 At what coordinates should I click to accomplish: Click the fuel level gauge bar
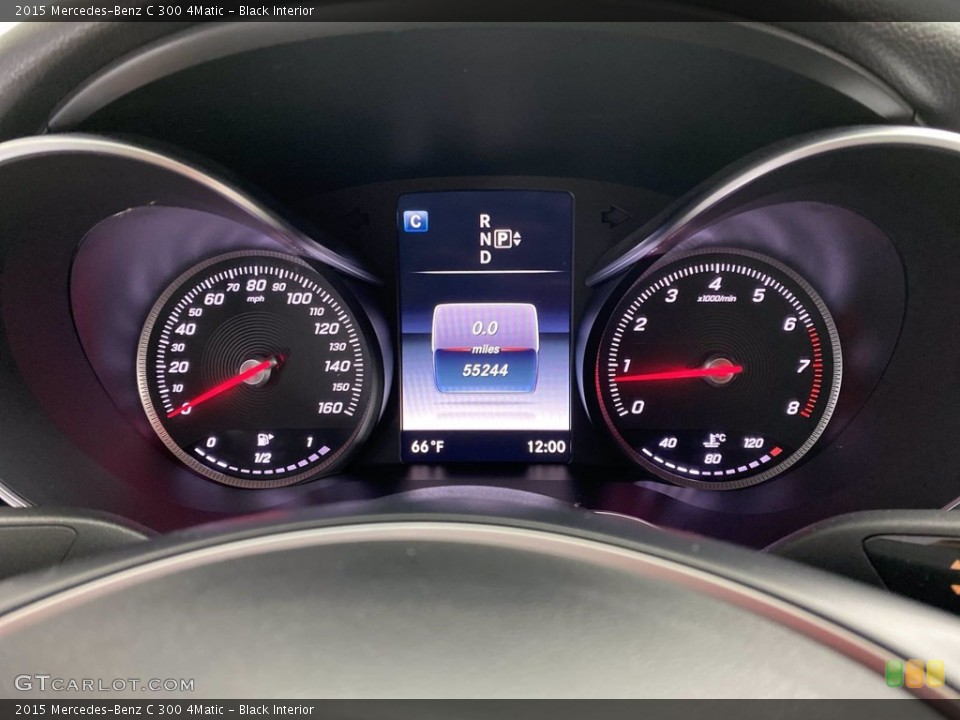click(262, 462)
